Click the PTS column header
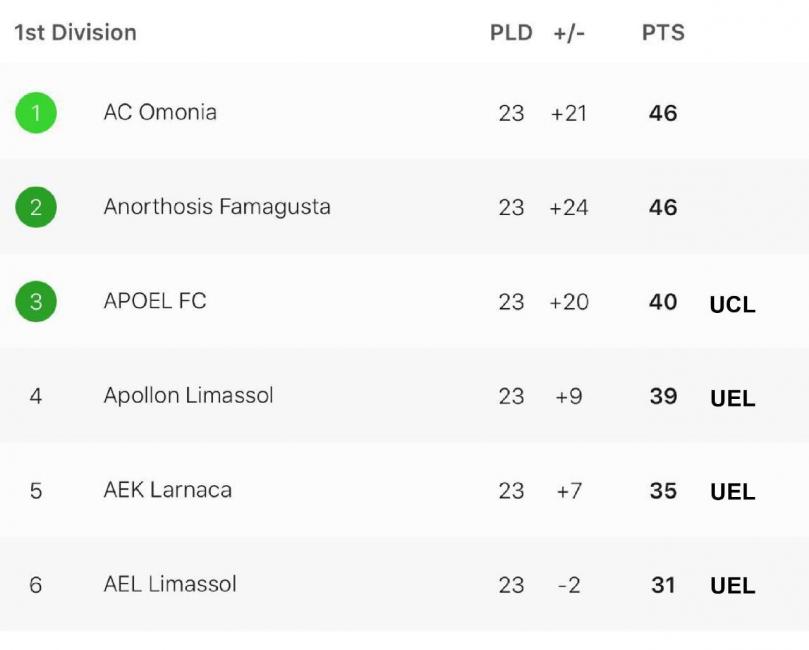 click(x=663, y=32)
